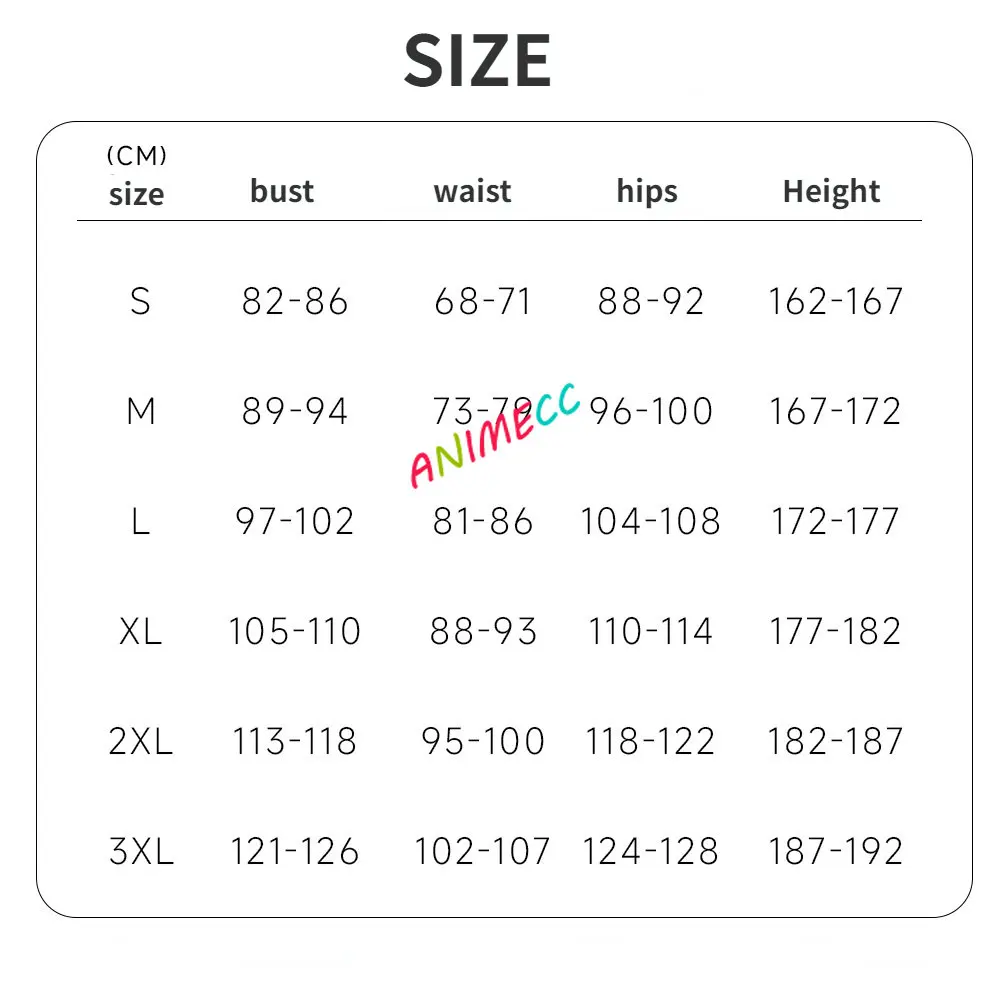Click bust value 82-86

tap(295, 301)
